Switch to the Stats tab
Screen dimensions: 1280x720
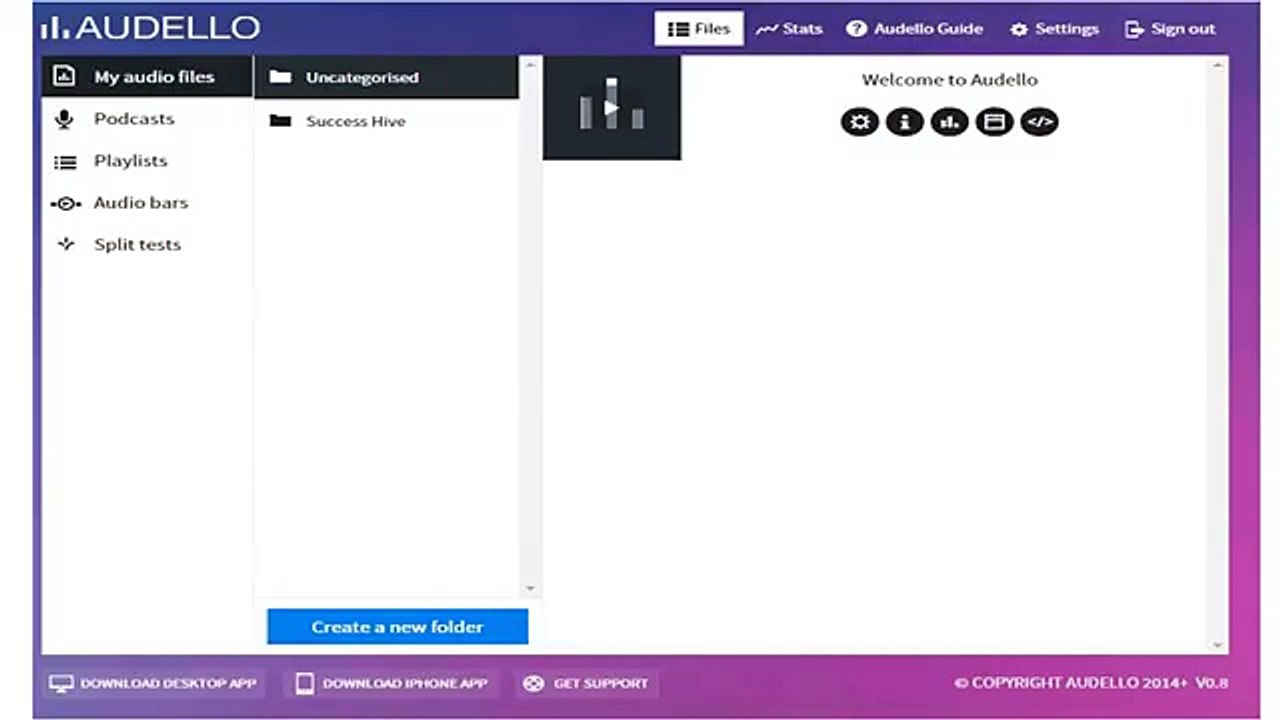point(789,29)
